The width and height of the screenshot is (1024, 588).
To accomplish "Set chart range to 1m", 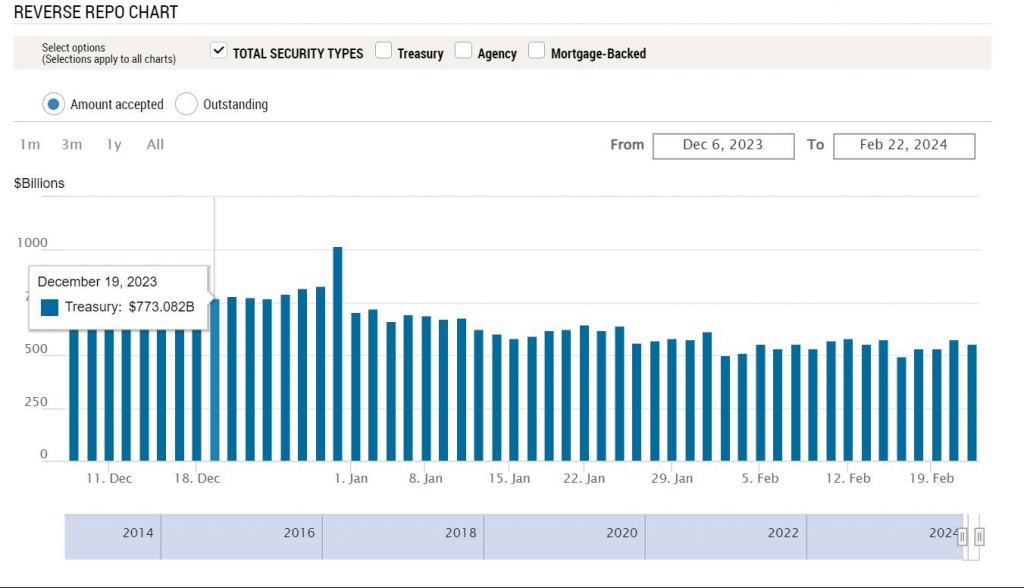I will tap(30, 145).
